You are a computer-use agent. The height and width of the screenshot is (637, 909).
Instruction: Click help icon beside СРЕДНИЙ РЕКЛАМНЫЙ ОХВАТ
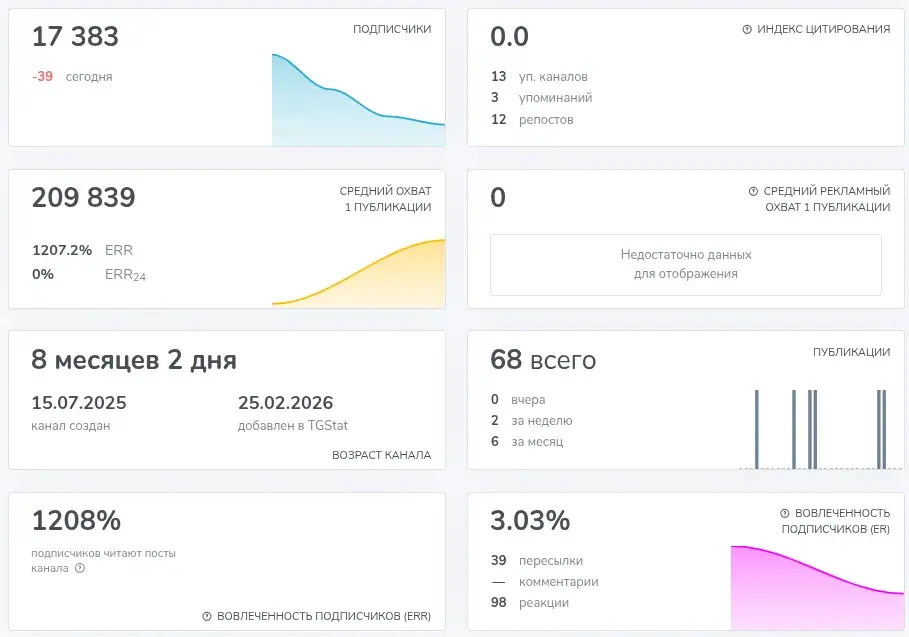pyautogui.click(x=753, y=191)
